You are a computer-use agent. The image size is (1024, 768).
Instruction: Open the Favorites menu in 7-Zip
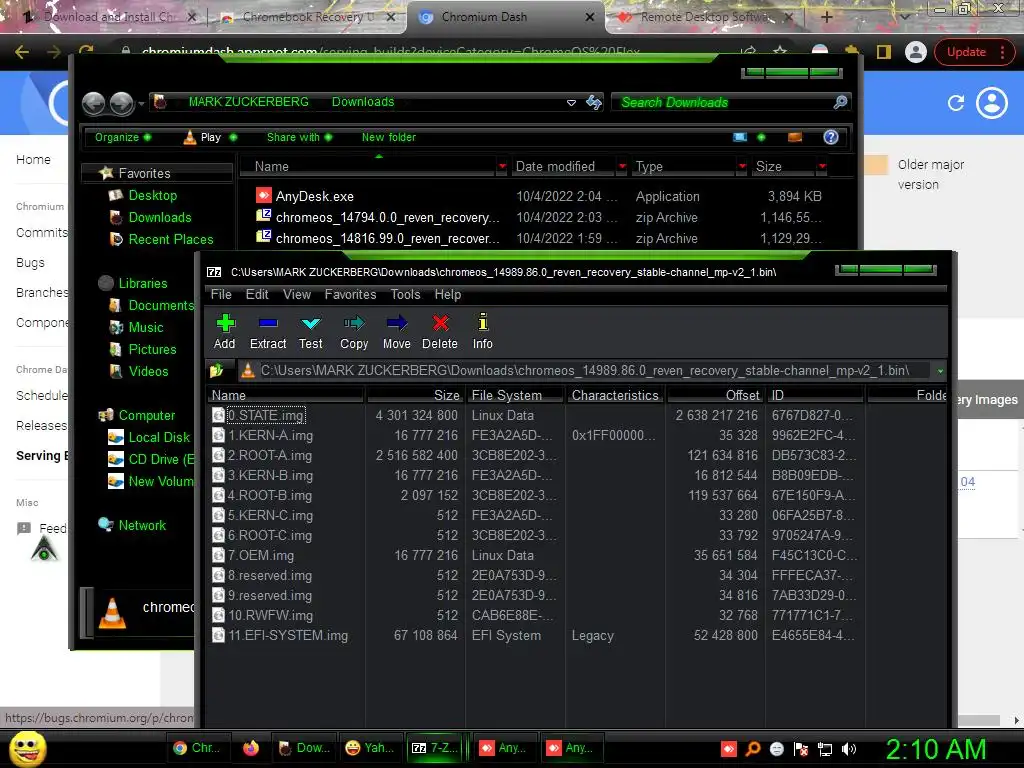click(x=350, y=295)
